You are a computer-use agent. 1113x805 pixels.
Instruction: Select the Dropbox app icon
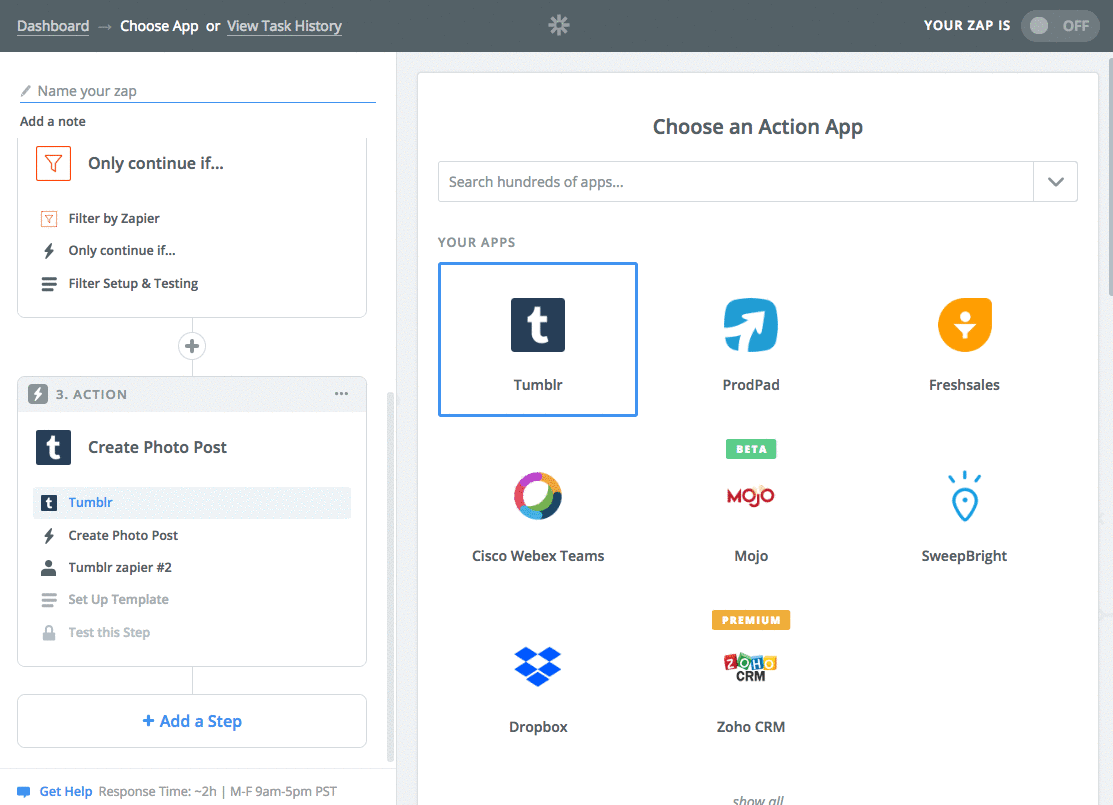538,667
